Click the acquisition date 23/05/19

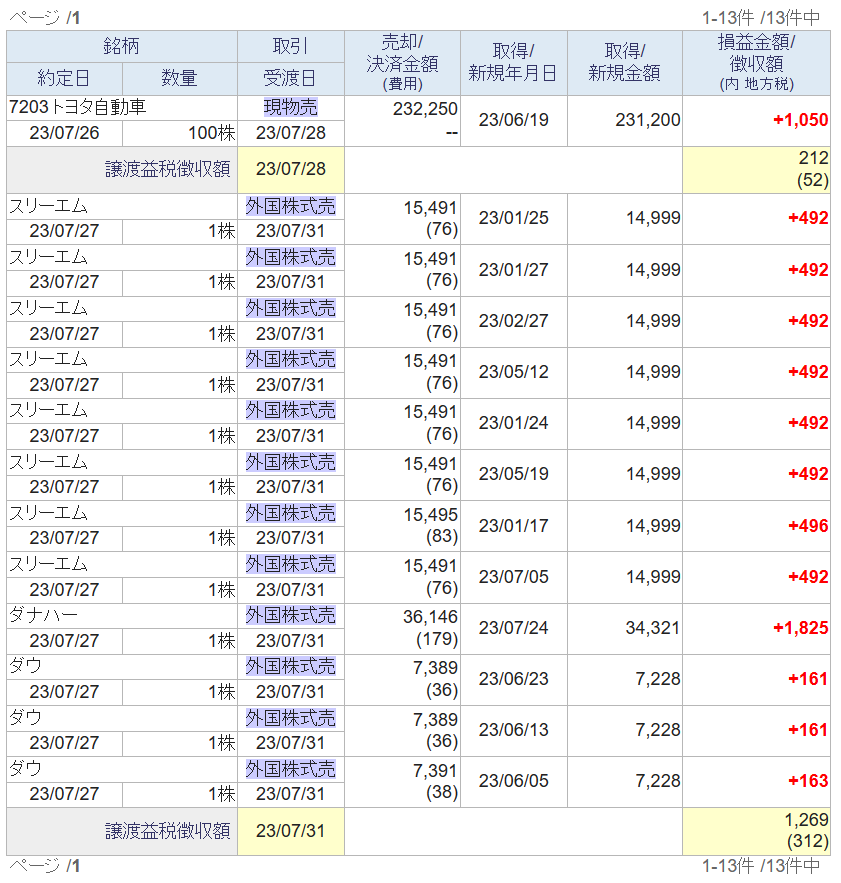pyautogui.click(x=513, y=474)
